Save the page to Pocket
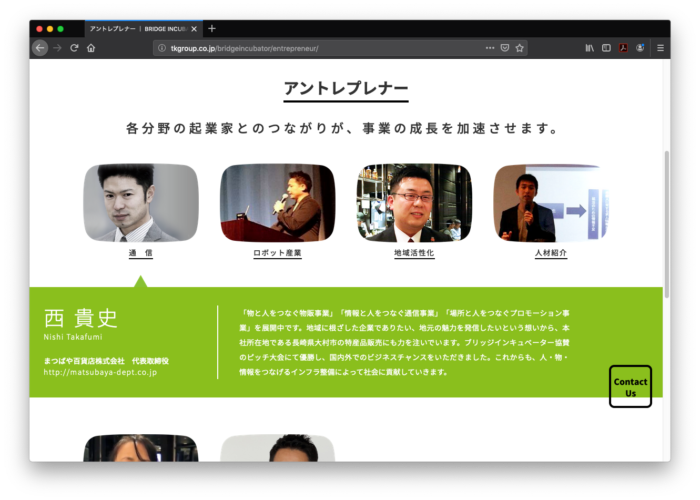 coord(505,48)
